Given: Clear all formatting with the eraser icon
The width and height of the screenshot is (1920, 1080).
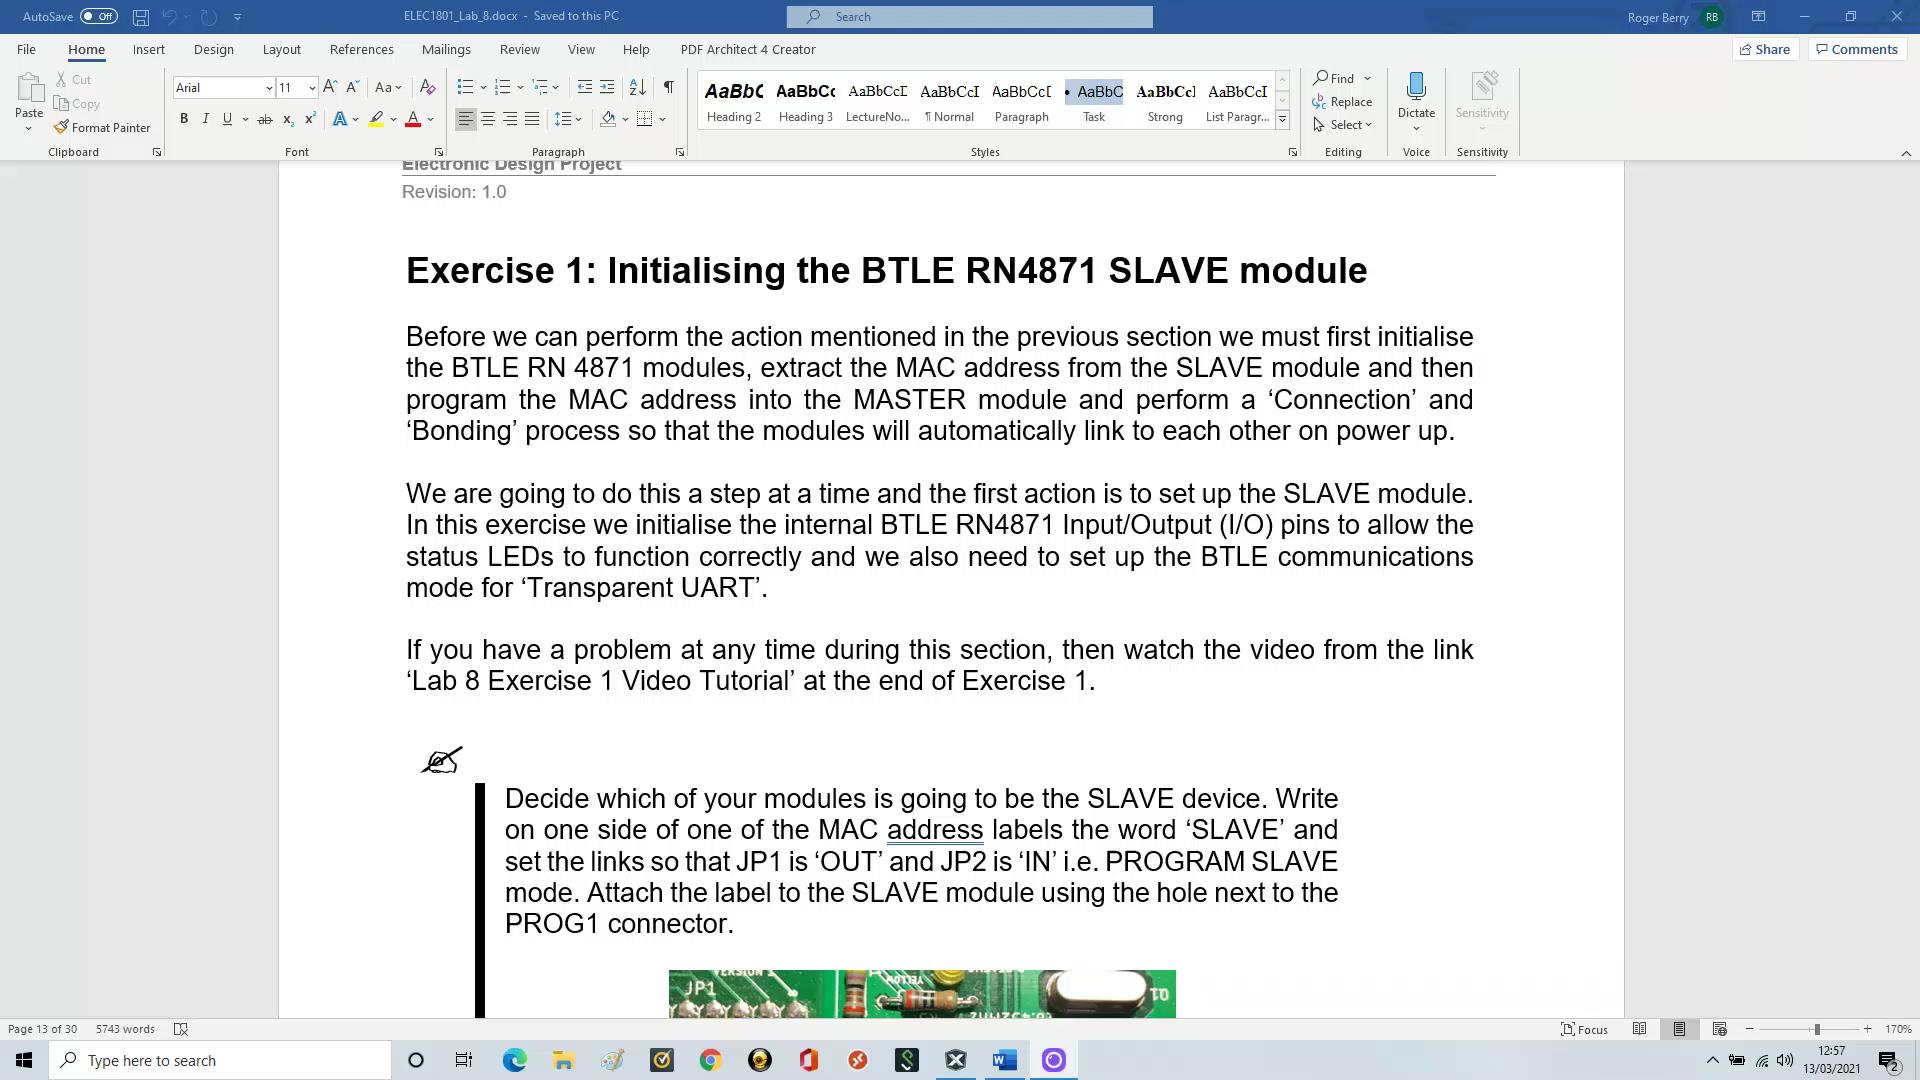Looking at the screenshot, I should point(428,87).
